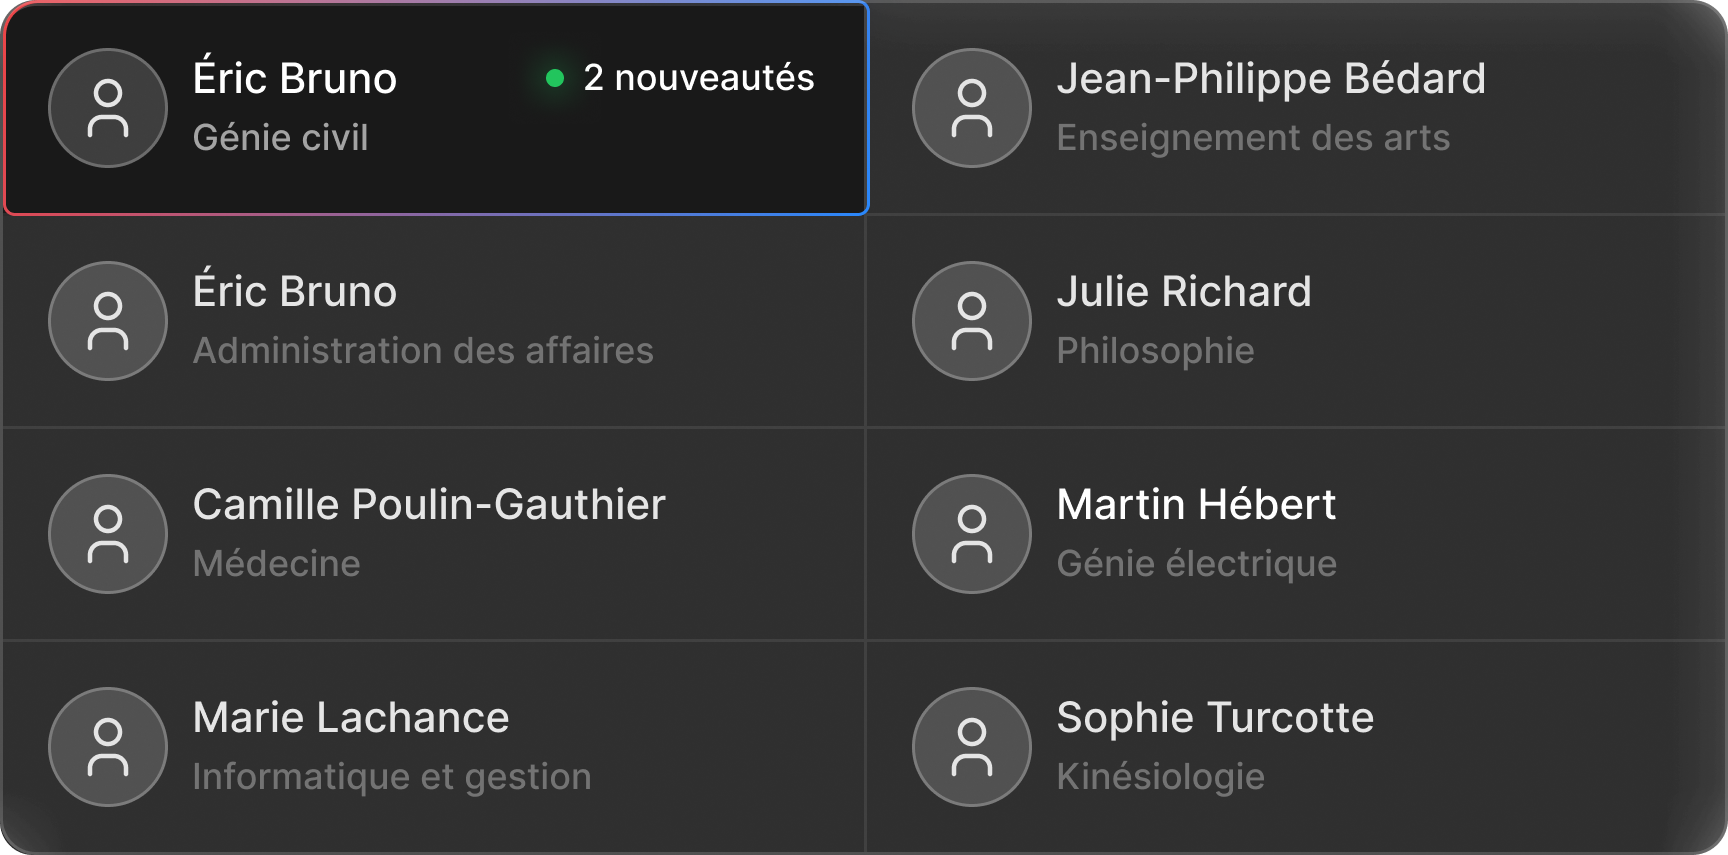Select the Éric Bruno name in Génie civil card
The height and width of the screenshot is (855, 1728).
pyautogui.click(x=295, y=79)
